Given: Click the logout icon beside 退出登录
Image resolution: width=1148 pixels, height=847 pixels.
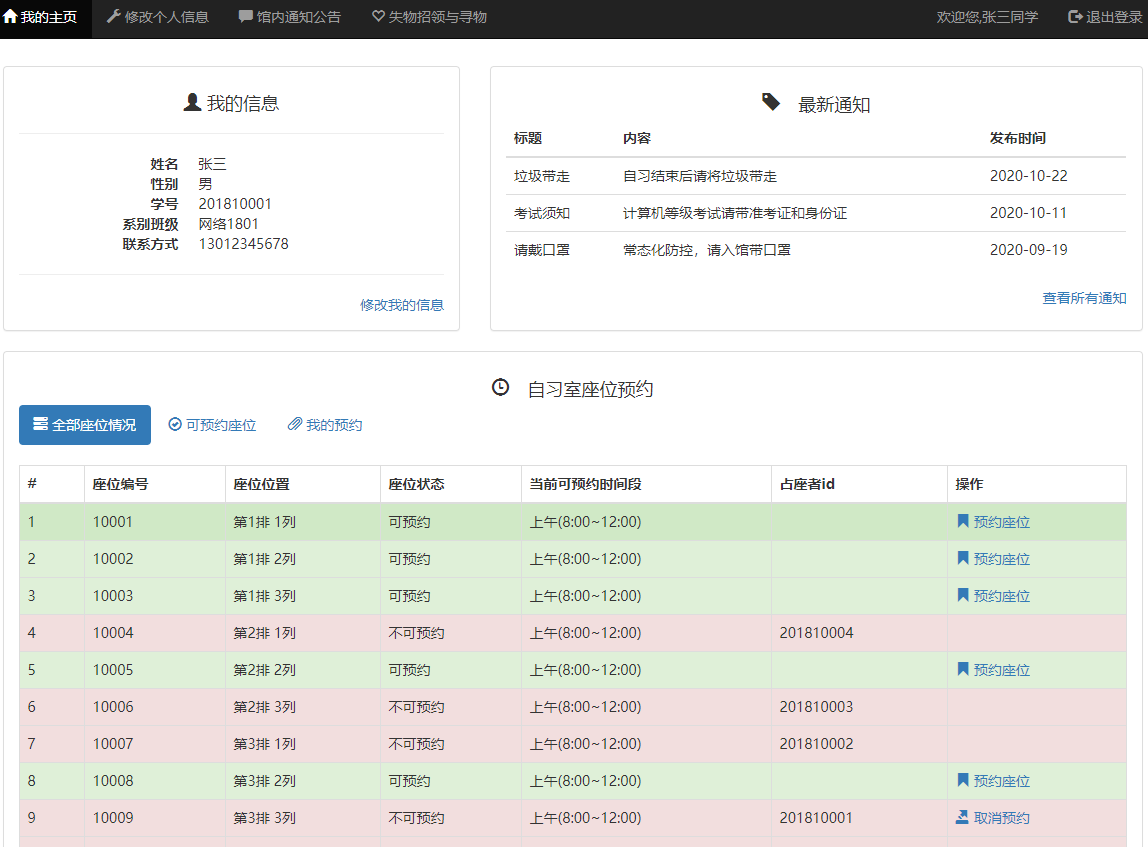Looking at the screenshot, I should (1075, 16).
